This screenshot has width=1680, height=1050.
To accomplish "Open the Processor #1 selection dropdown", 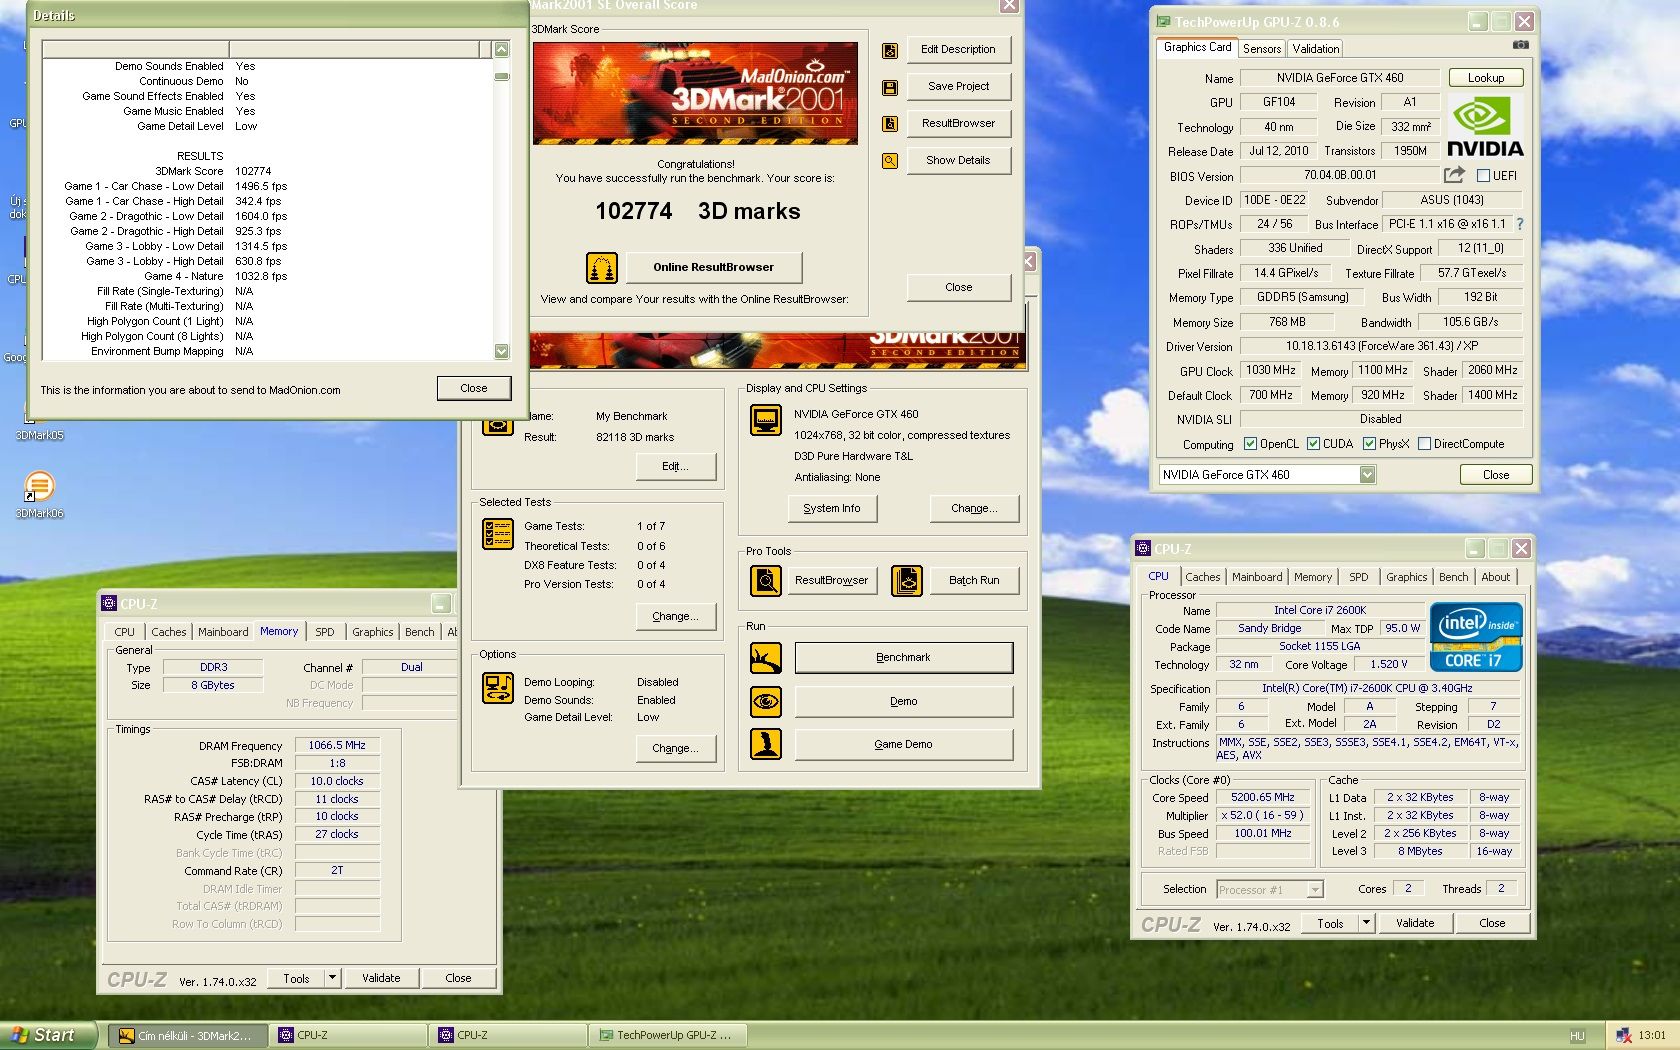I will tap(1315, 889).
